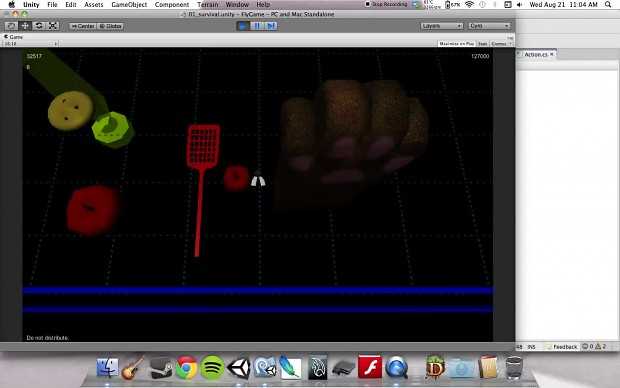620x388 pixels.
Task: Toggle pivot mode Center button
Action: [x=83, y=26]
